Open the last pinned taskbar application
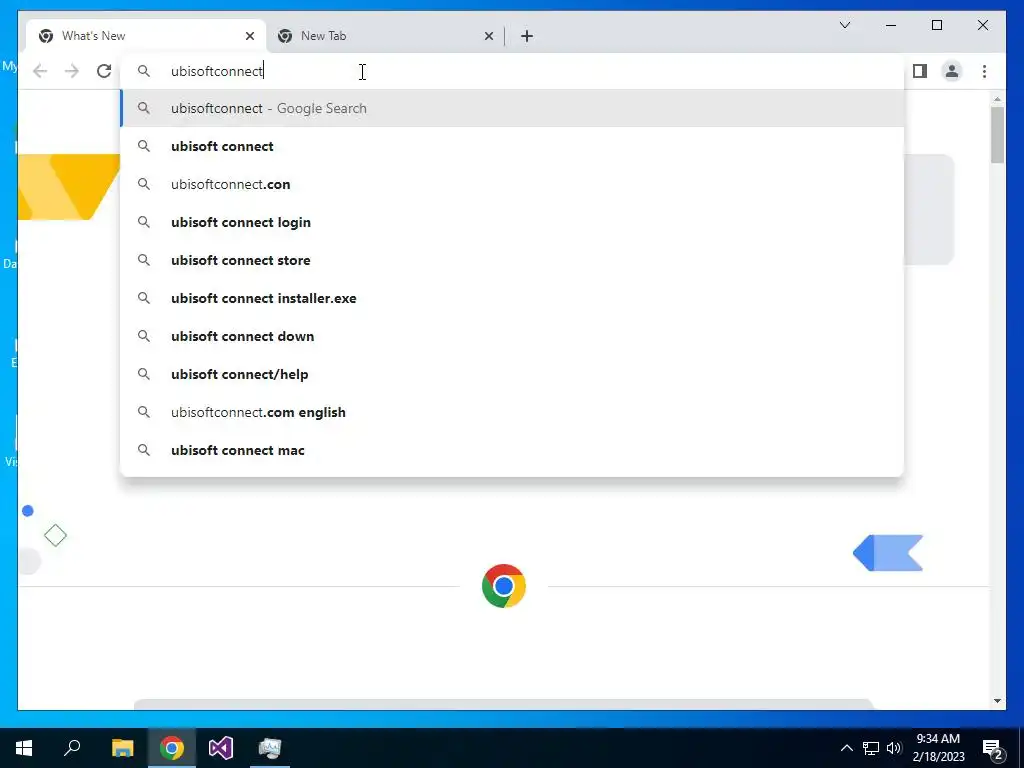1024x768 pixels. coord(270,748)
